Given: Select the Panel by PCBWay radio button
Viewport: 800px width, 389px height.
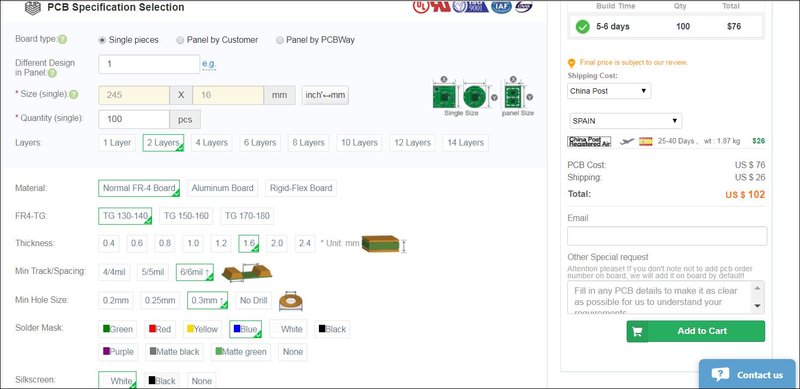Looking at the screenshot, I should click(280, 40).
